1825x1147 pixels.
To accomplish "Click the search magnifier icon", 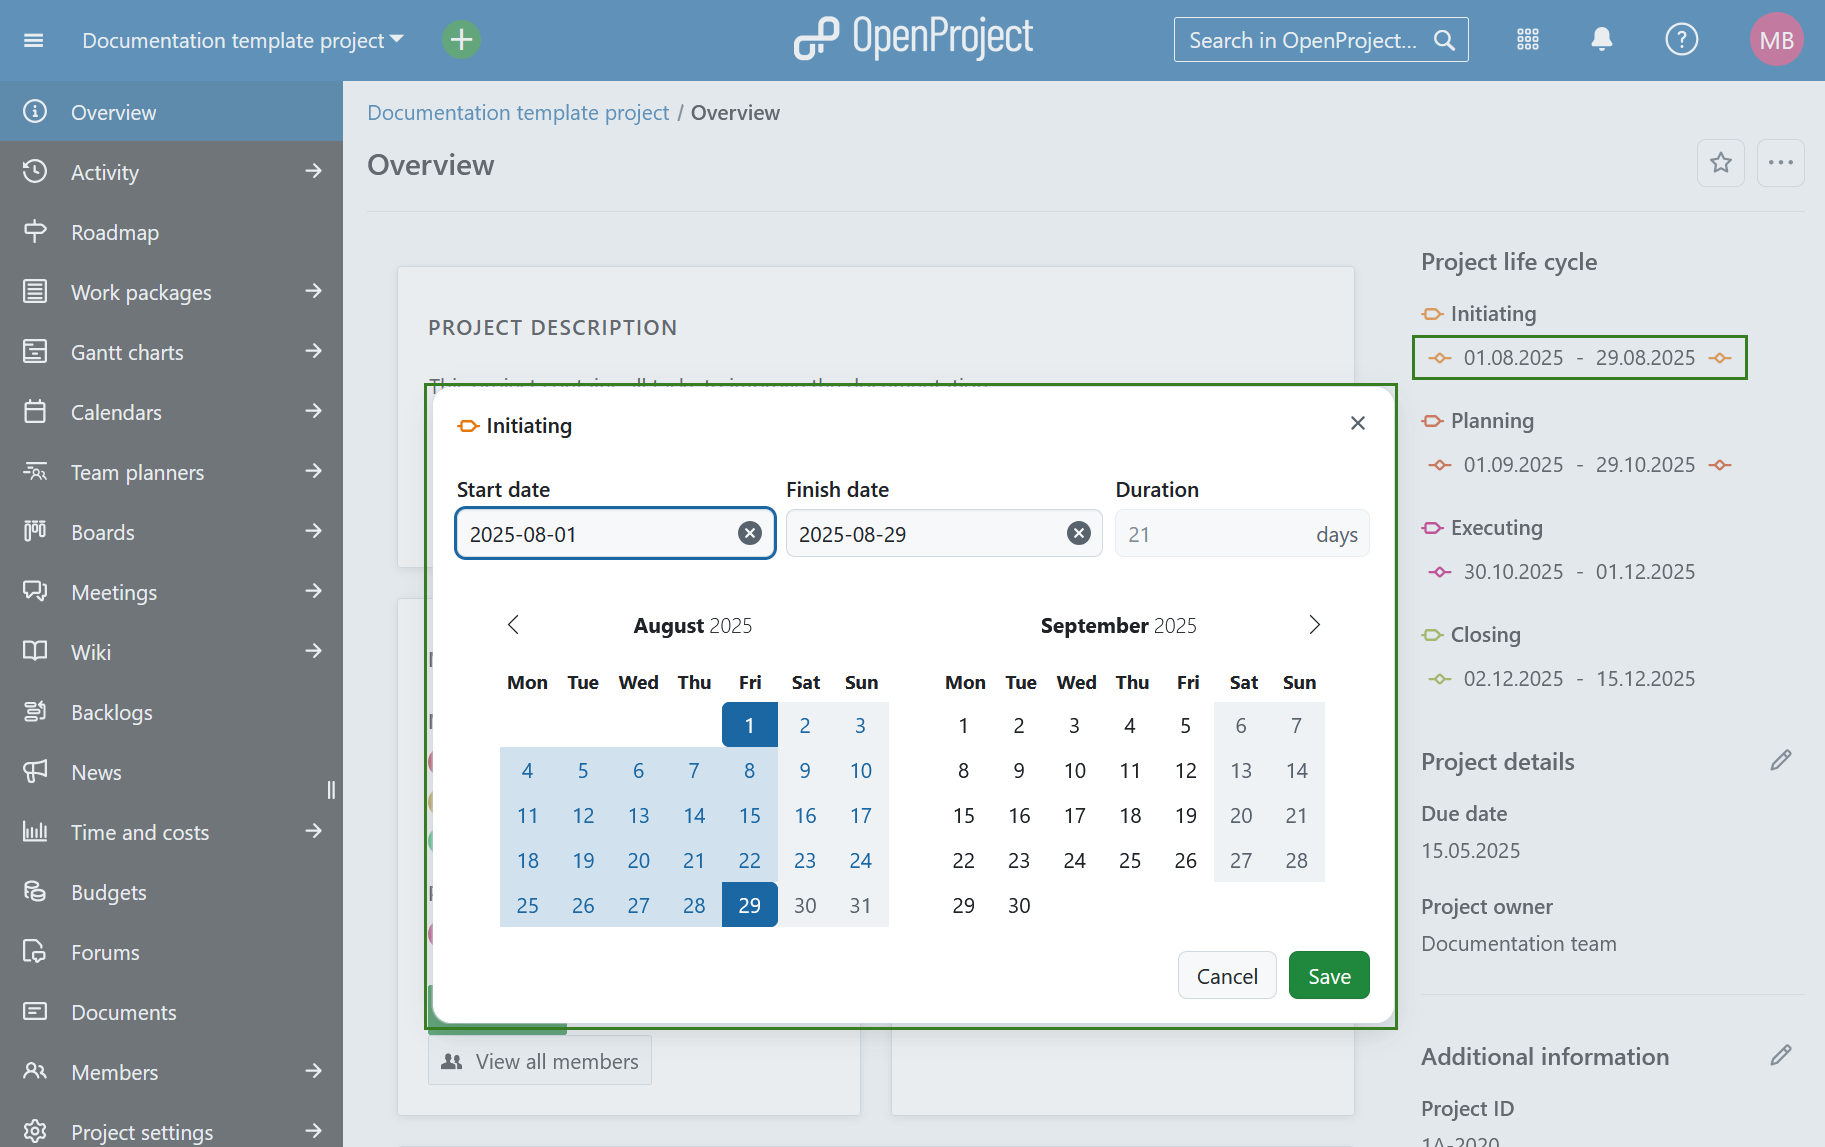I will point(1444,40).
